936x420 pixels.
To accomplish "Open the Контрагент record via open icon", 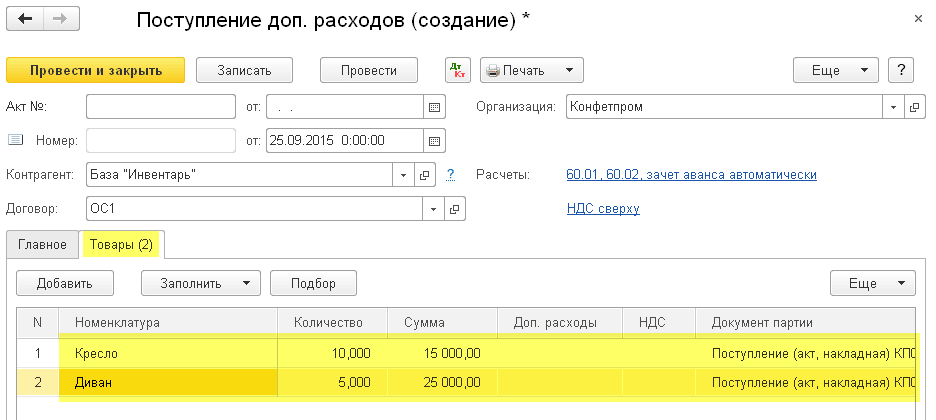I will point(425,175).
